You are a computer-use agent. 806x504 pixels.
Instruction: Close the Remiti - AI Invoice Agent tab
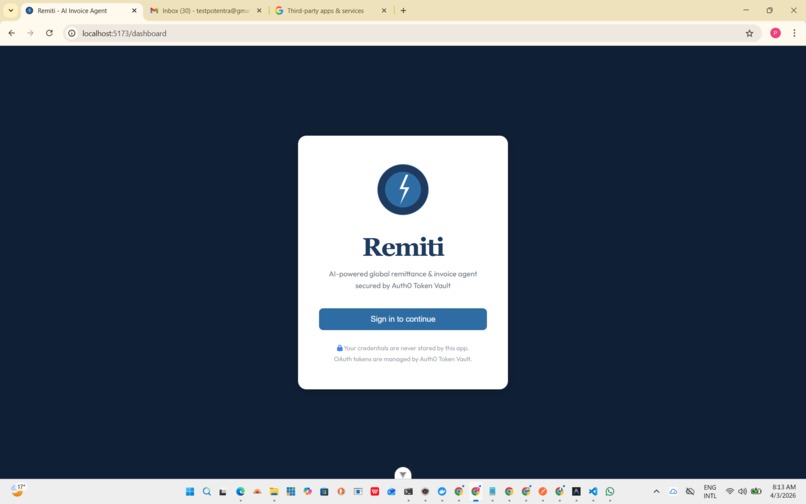134,10
